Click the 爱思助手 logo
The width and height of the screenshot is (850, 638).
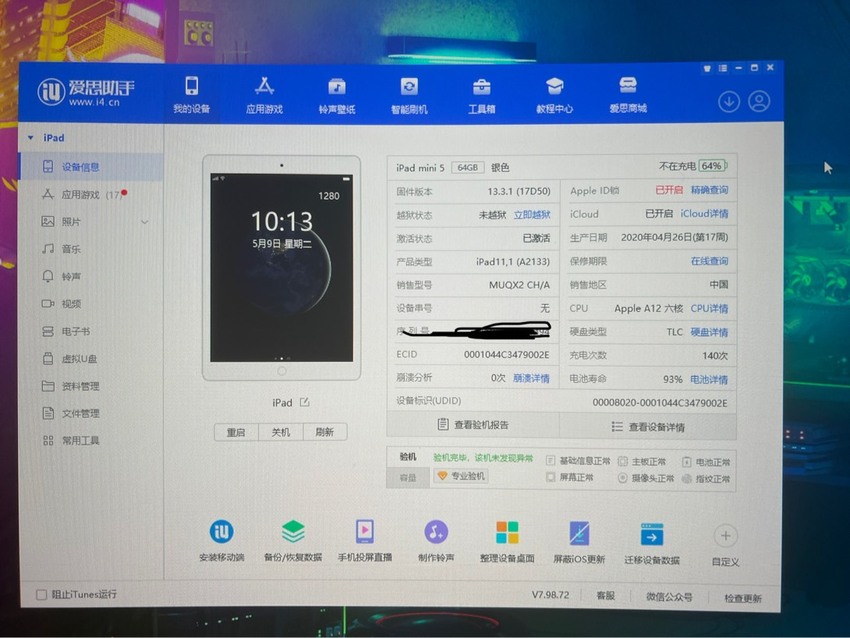click(86, 92)
